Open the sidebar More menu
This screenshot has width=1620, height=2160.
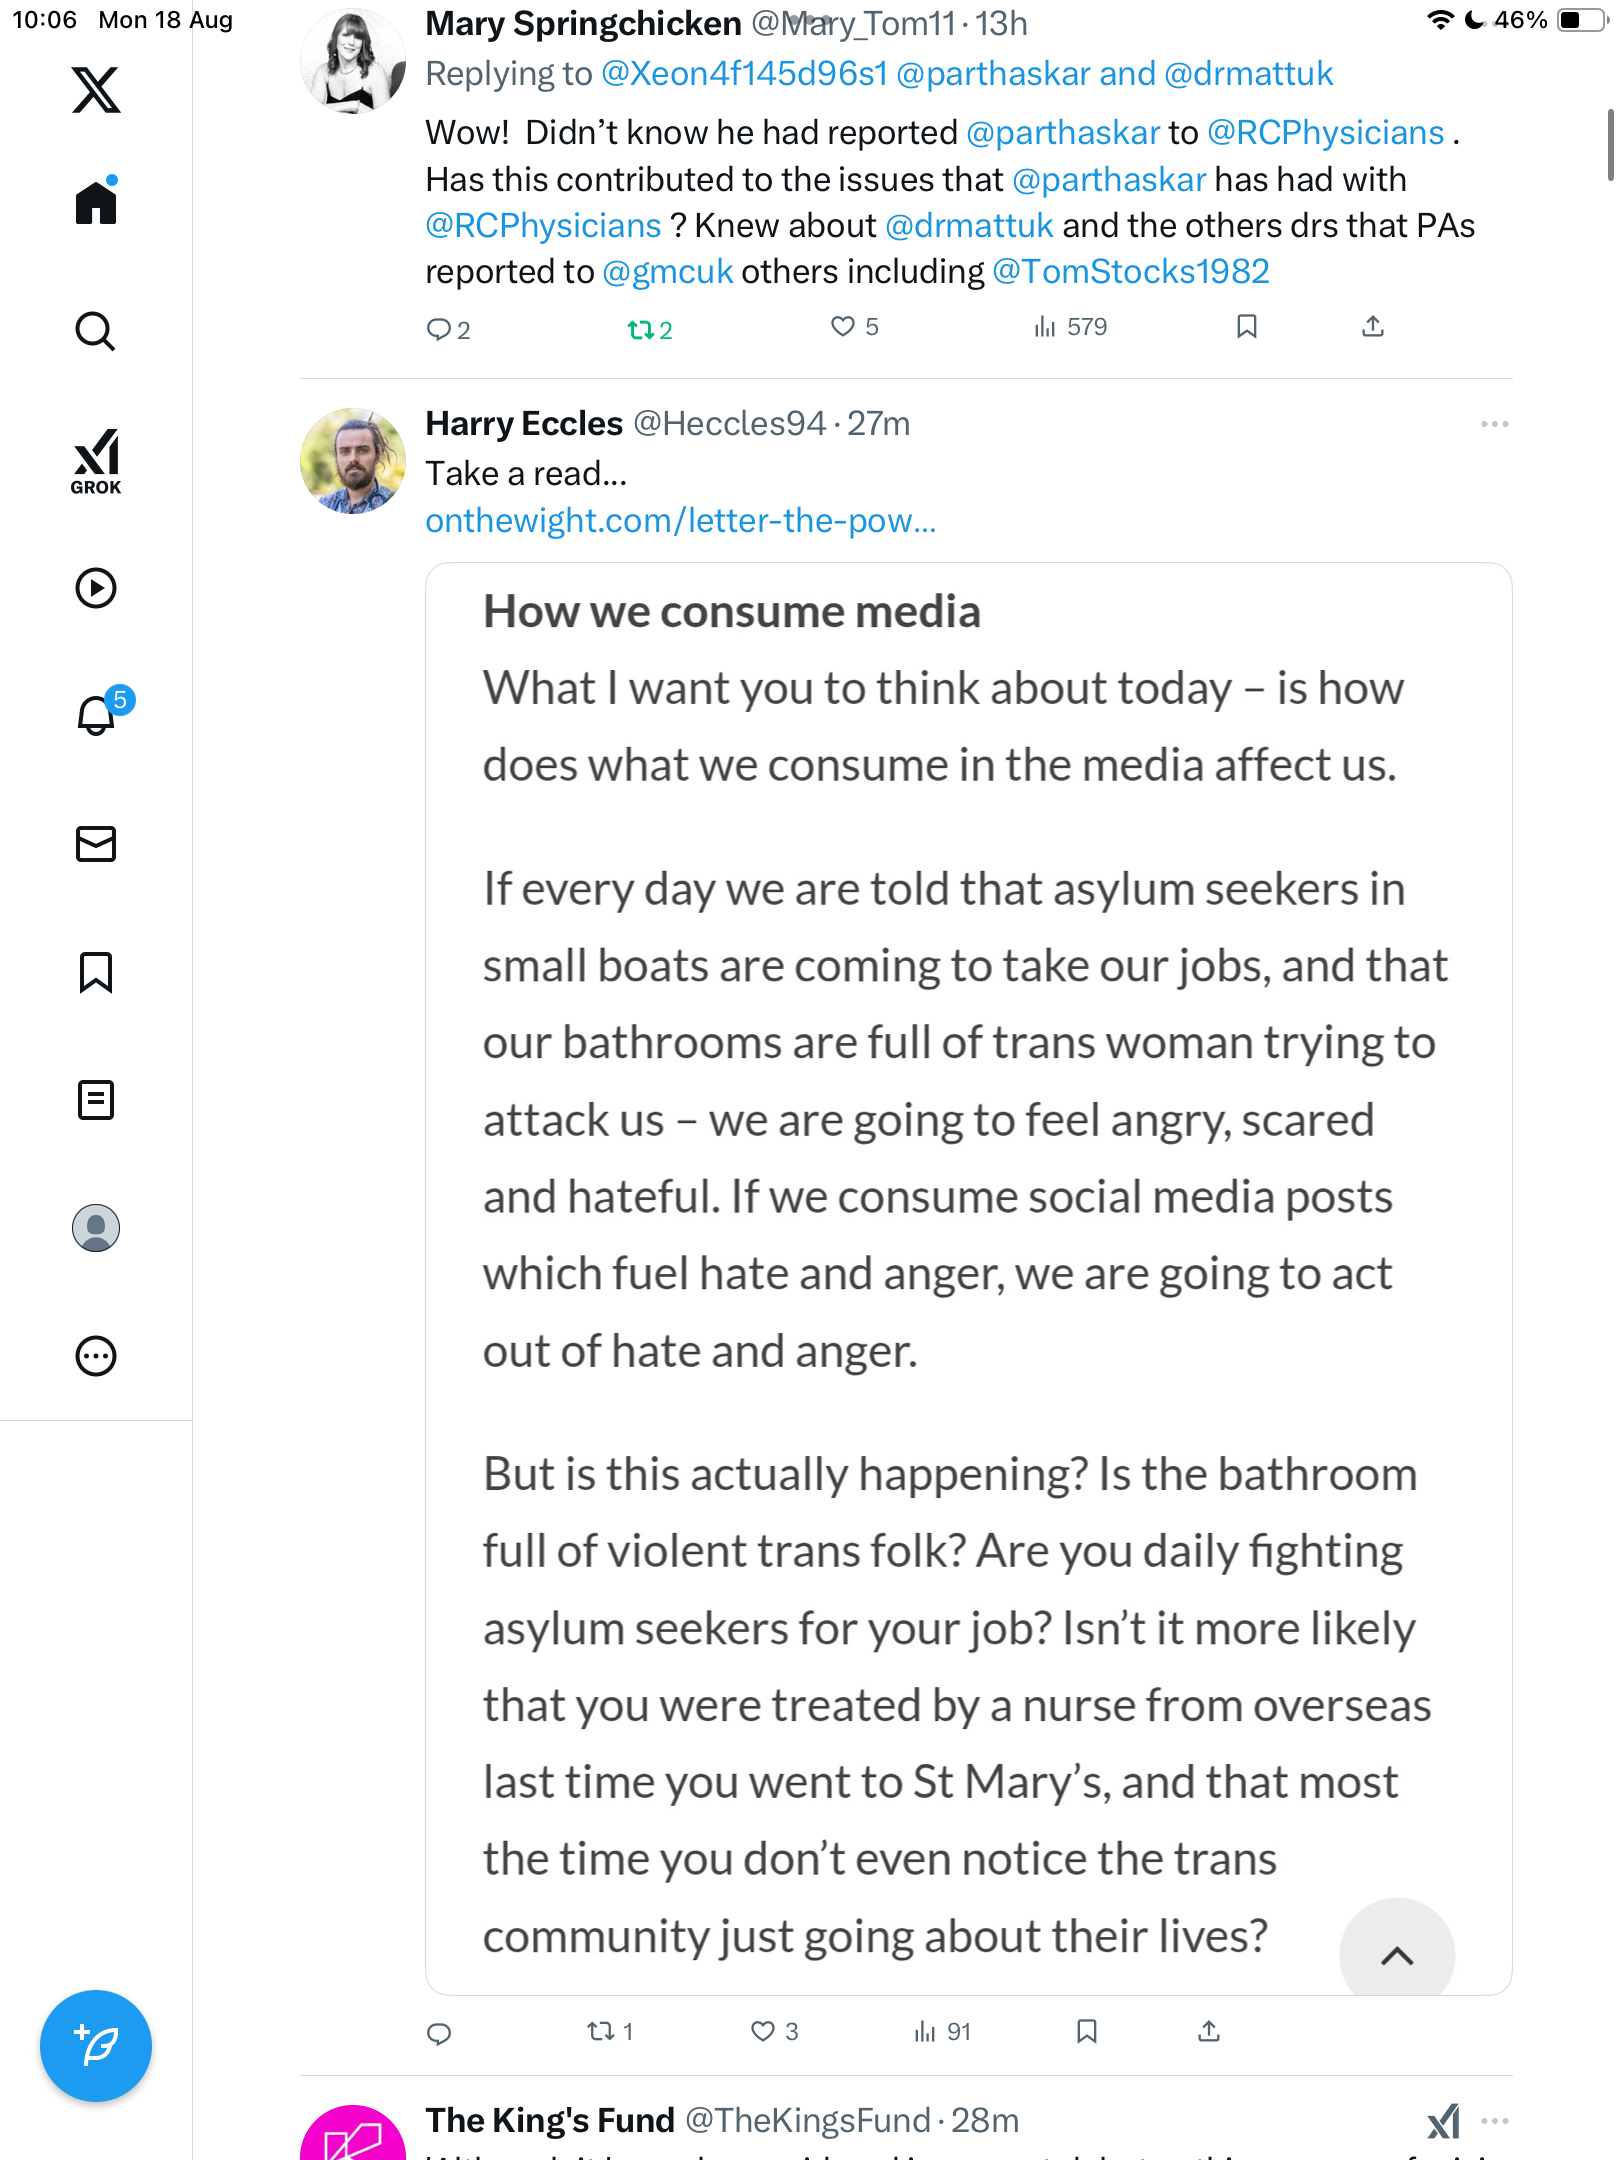click(x=96, y=1356)
